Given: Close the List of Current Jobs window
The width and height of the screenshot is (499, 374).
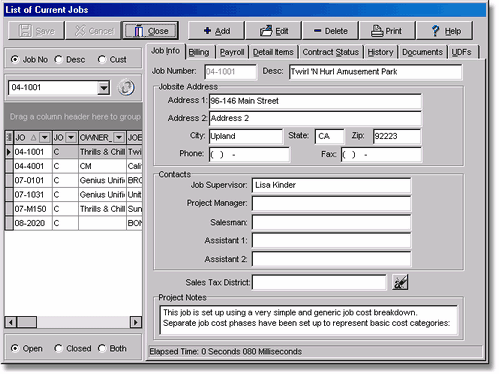Looking at the screenshot, I should [x=151, y=31].
